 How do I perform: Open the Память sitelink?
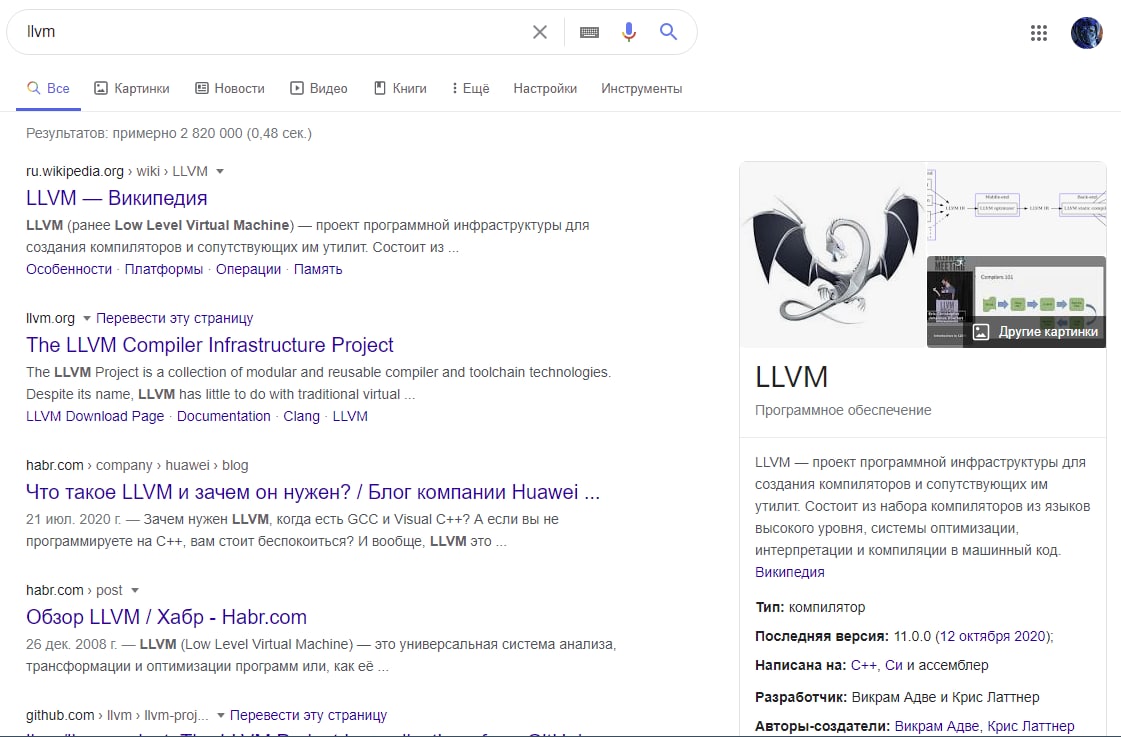pos(317,269)
